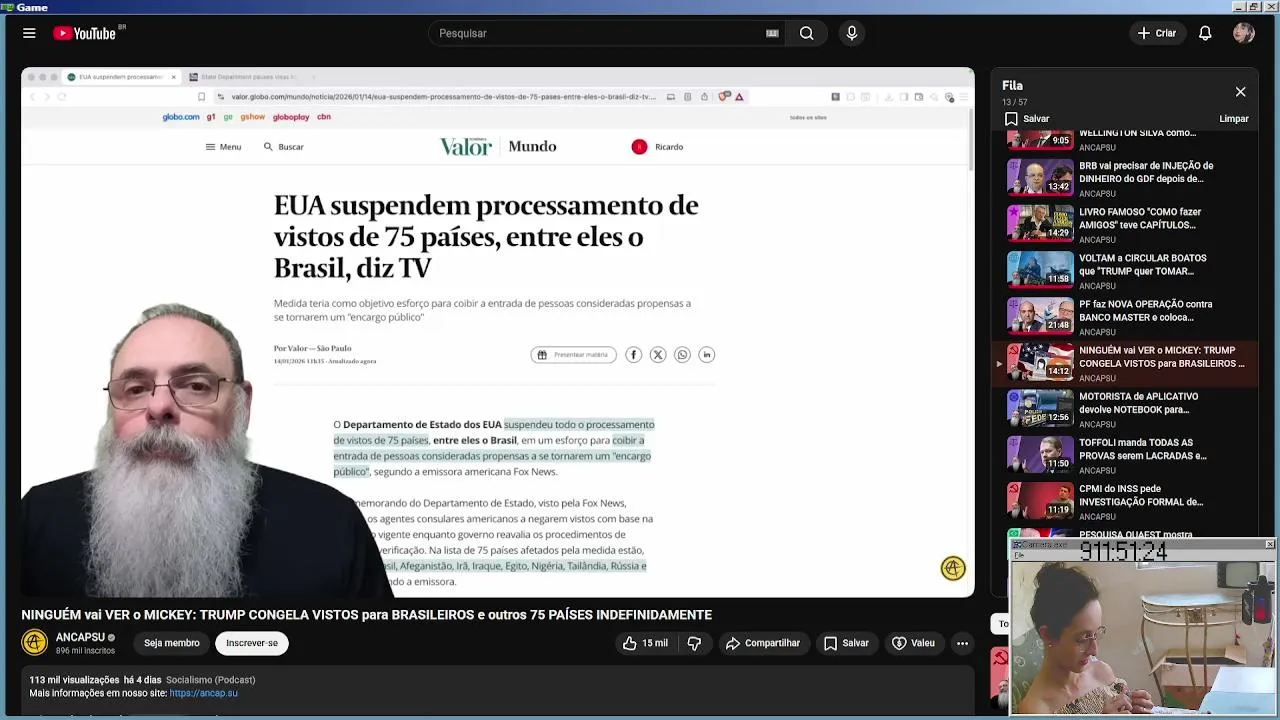Click Seja membro button
The image size is (1280, 720).
pos(171,643)
